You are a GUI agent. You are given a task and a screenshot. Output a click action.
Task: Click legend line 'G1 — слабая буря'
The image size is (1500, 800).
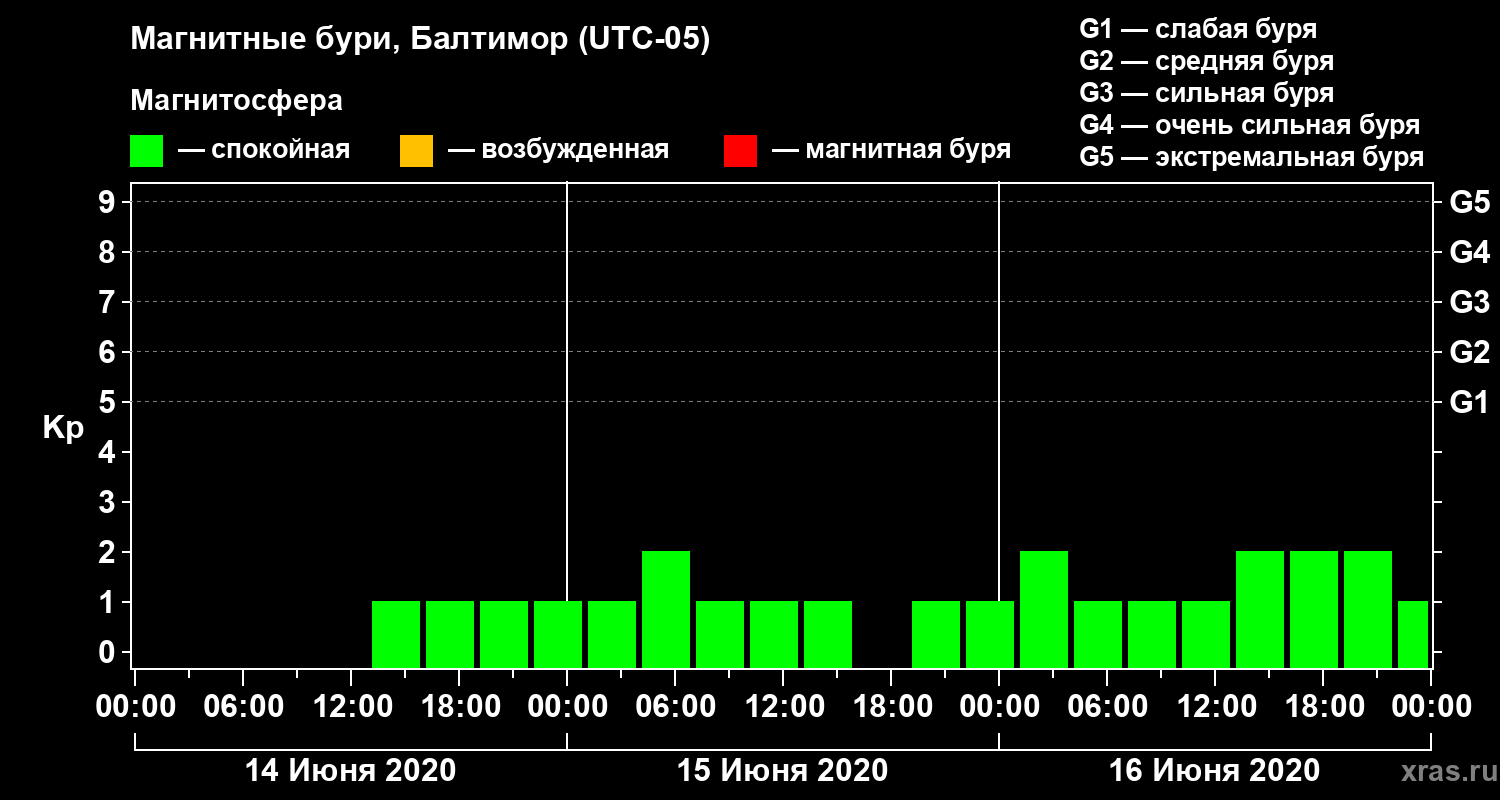point(1198,29)
